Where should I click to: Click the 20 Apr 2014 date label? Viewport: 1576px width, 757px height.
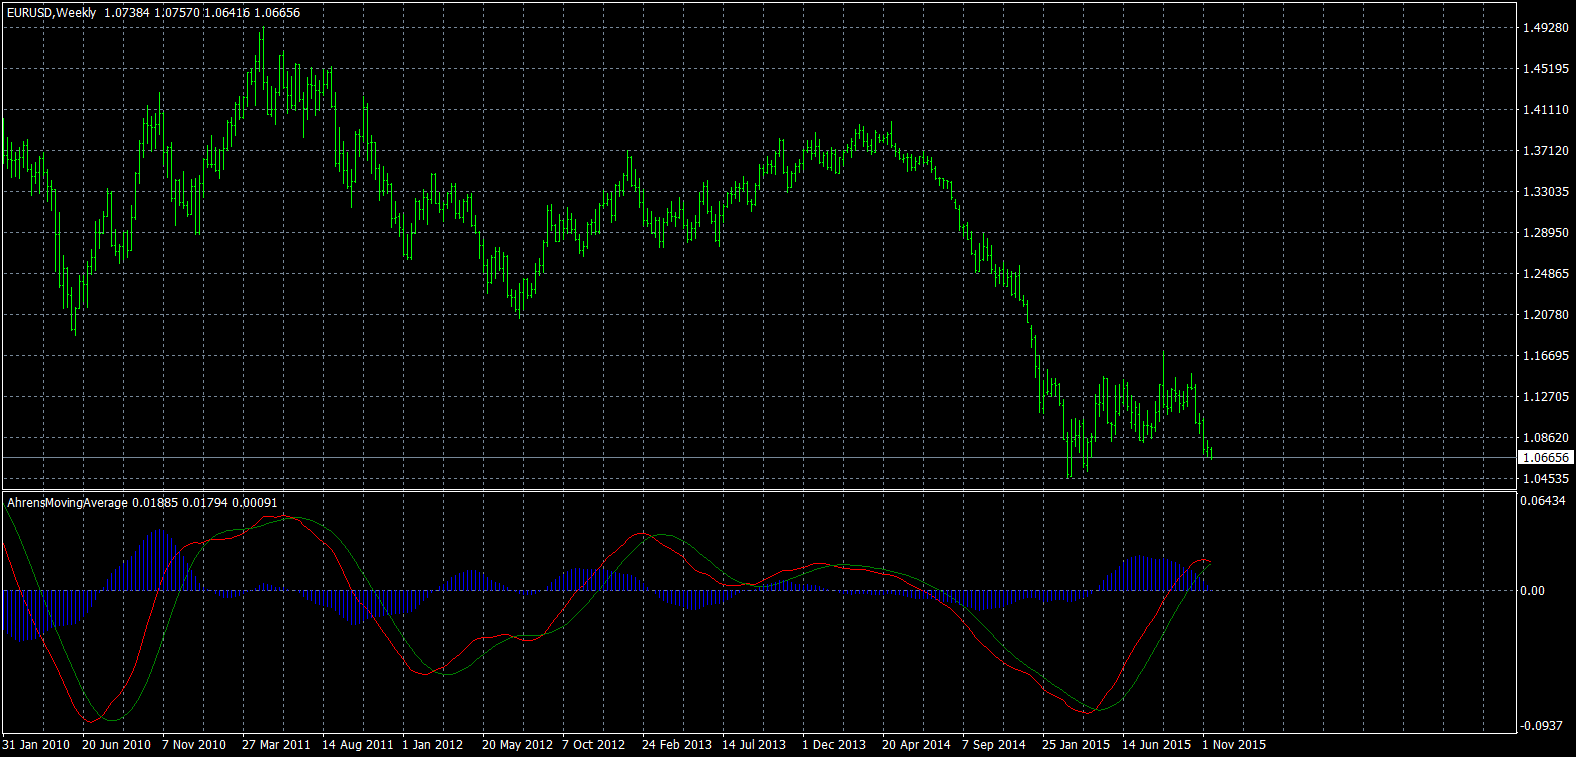[916, 745]
